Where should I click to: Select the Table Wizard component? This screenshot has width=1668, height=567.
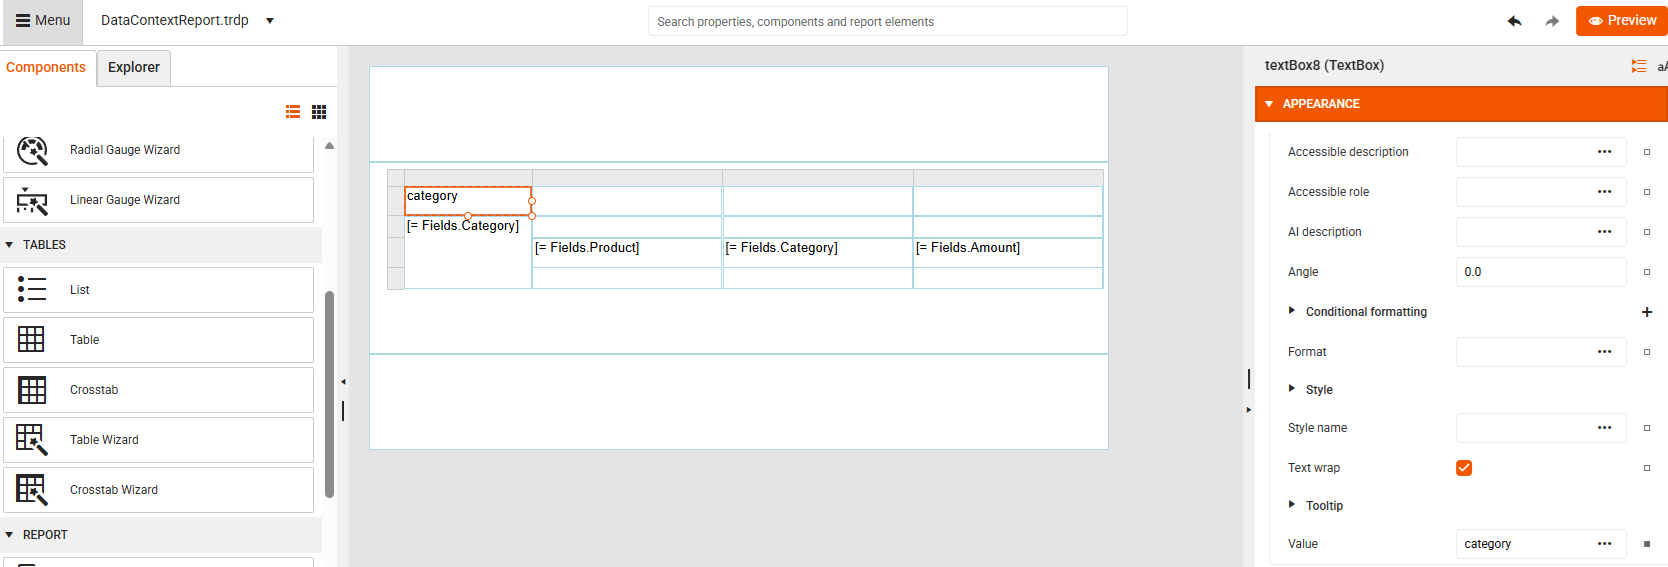(158, 440)
